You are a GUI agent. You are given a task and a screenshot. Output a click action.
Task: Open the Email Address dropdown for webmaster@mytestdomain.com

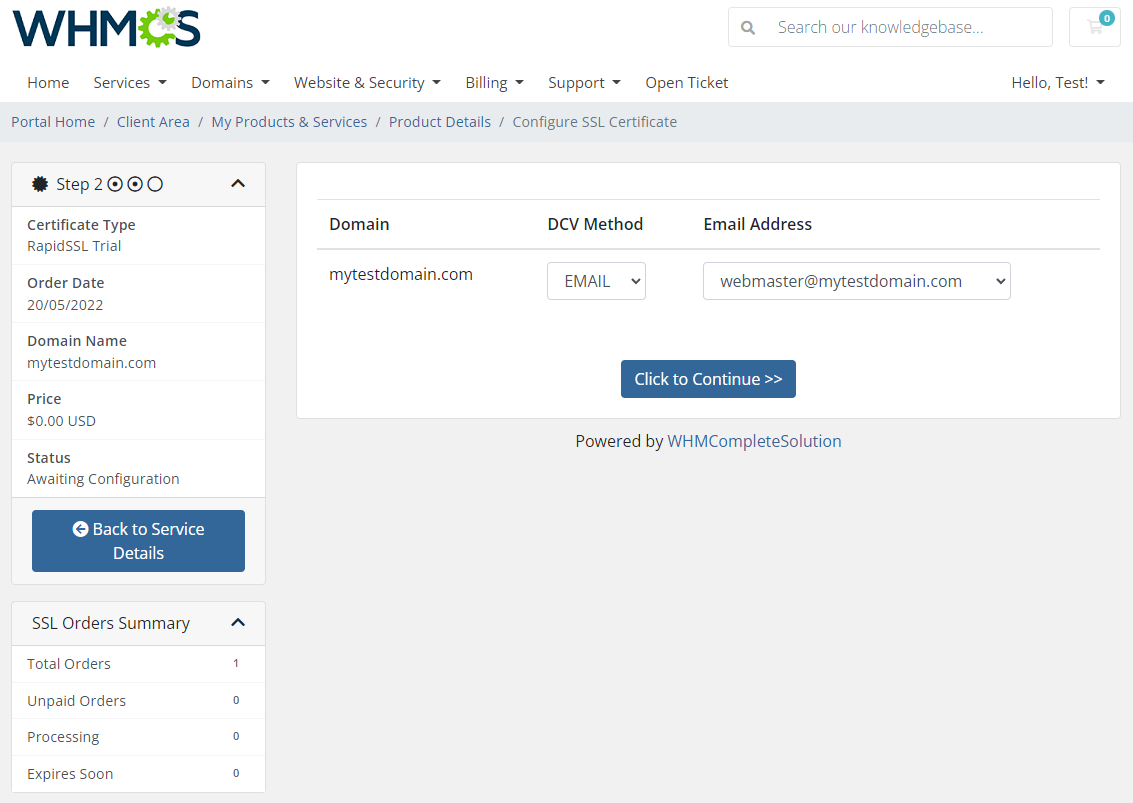point(856,281)
